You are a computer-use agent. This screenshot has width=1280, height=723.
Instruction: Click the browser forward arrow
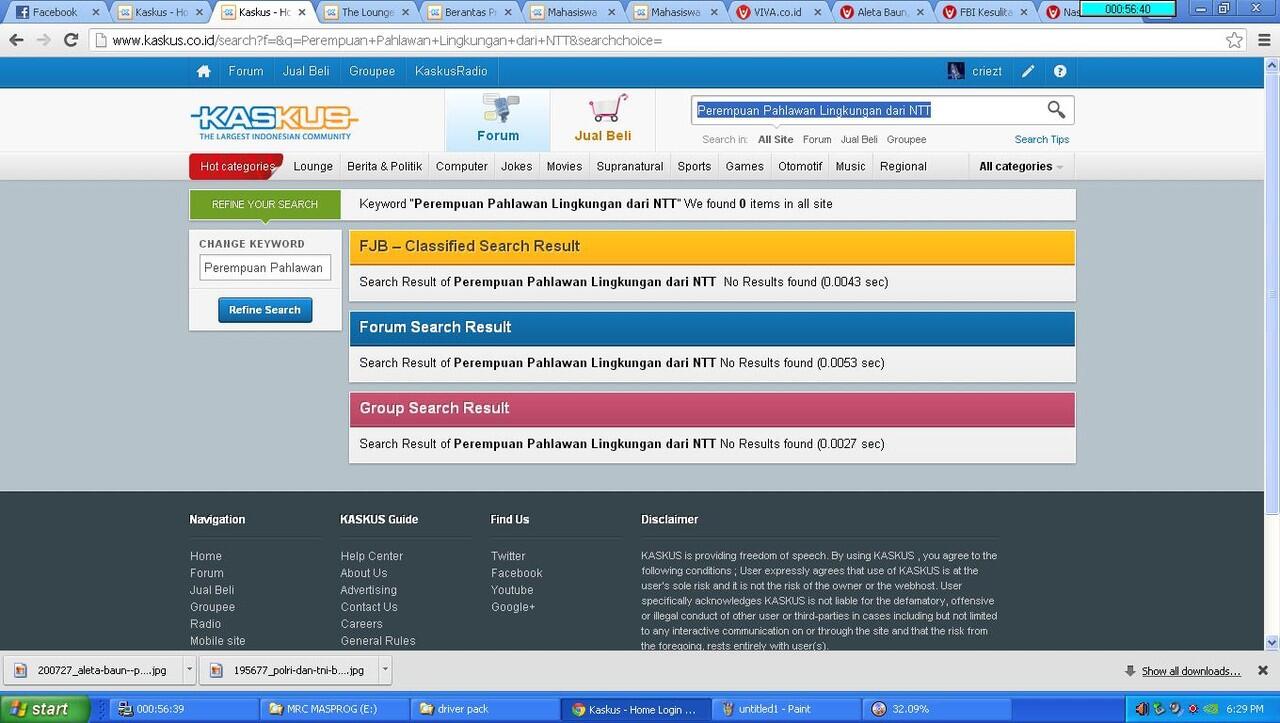tap(43, 40)
